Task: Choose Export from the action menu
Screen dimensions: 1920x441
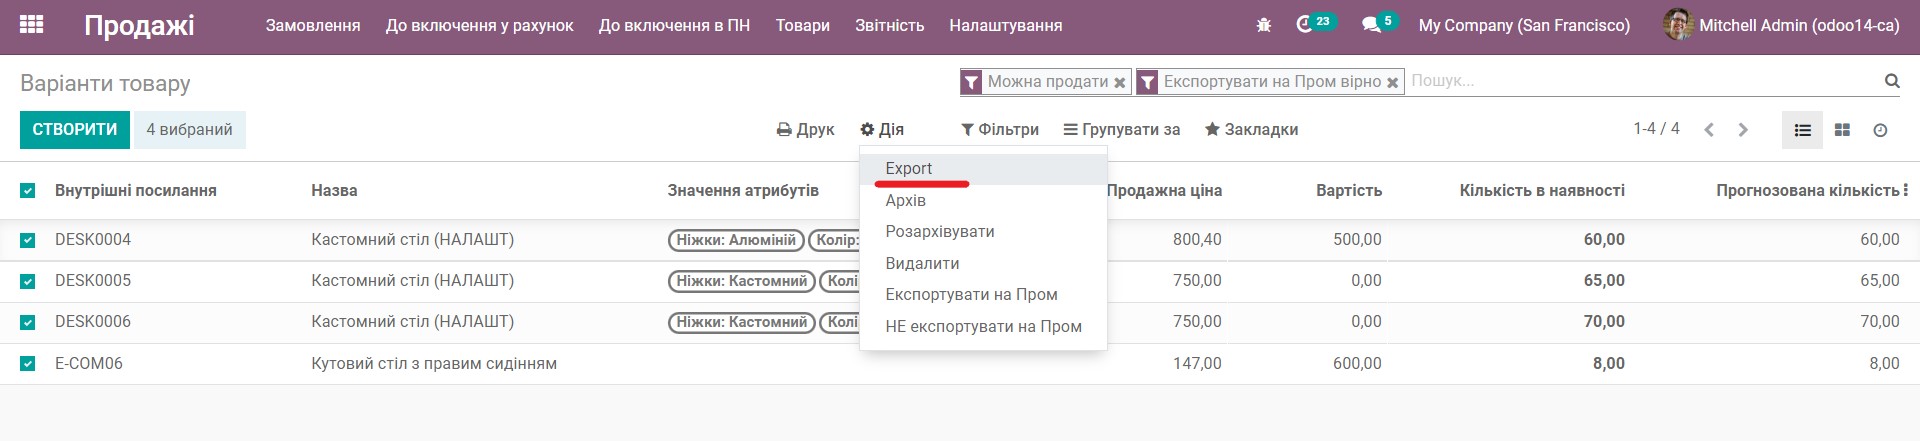Action: (983, 169)
